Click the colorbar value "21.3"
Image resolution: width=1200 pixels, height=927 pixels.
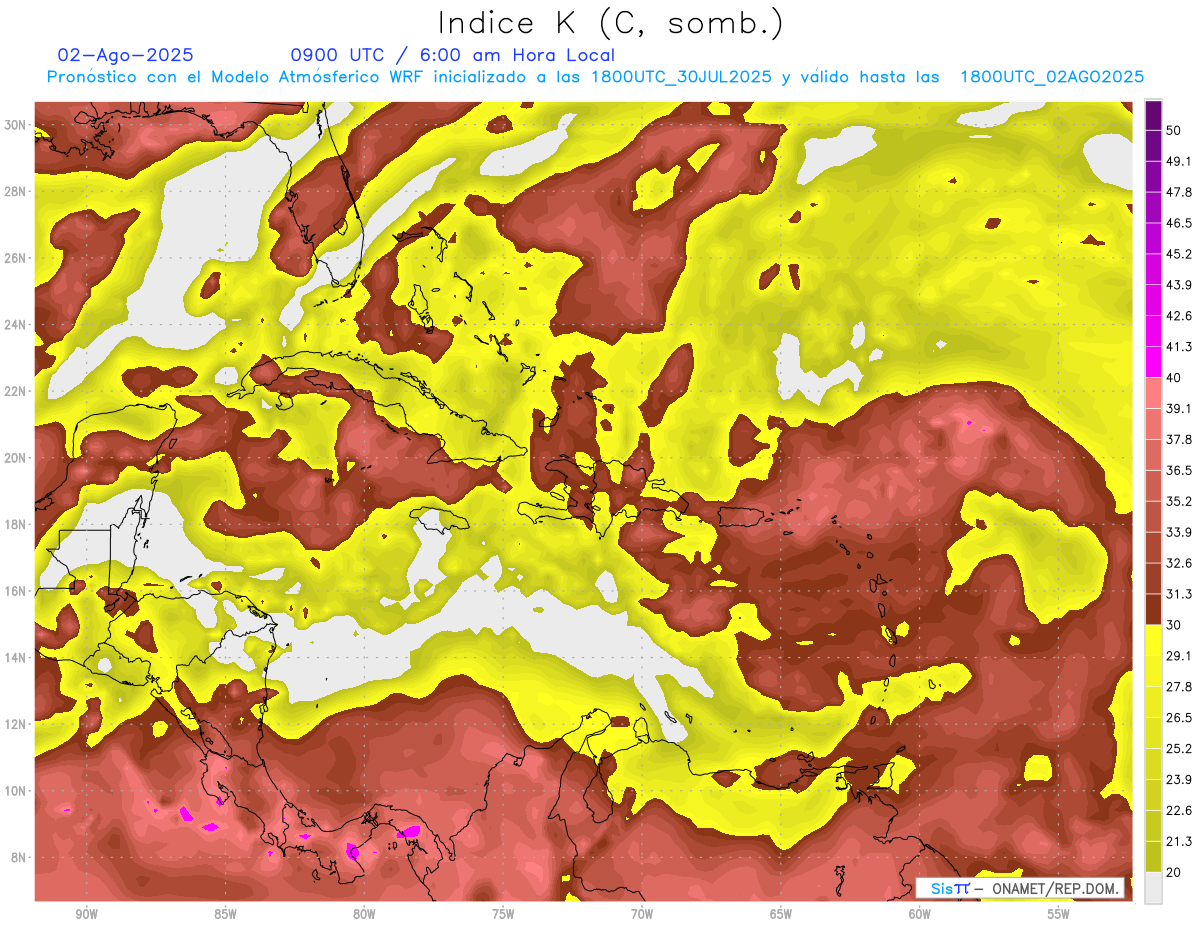pyautogui.click(x=1179, y=842)
